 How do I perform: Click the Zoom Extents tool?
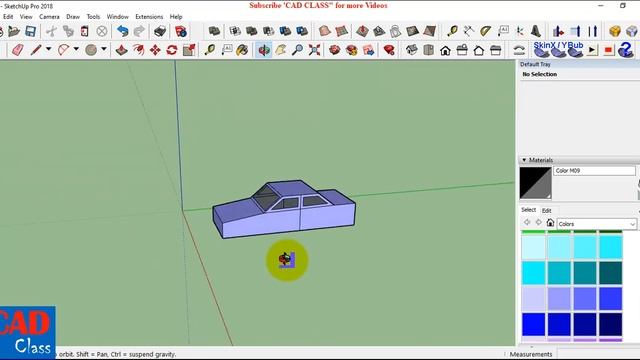coord(314,50)
